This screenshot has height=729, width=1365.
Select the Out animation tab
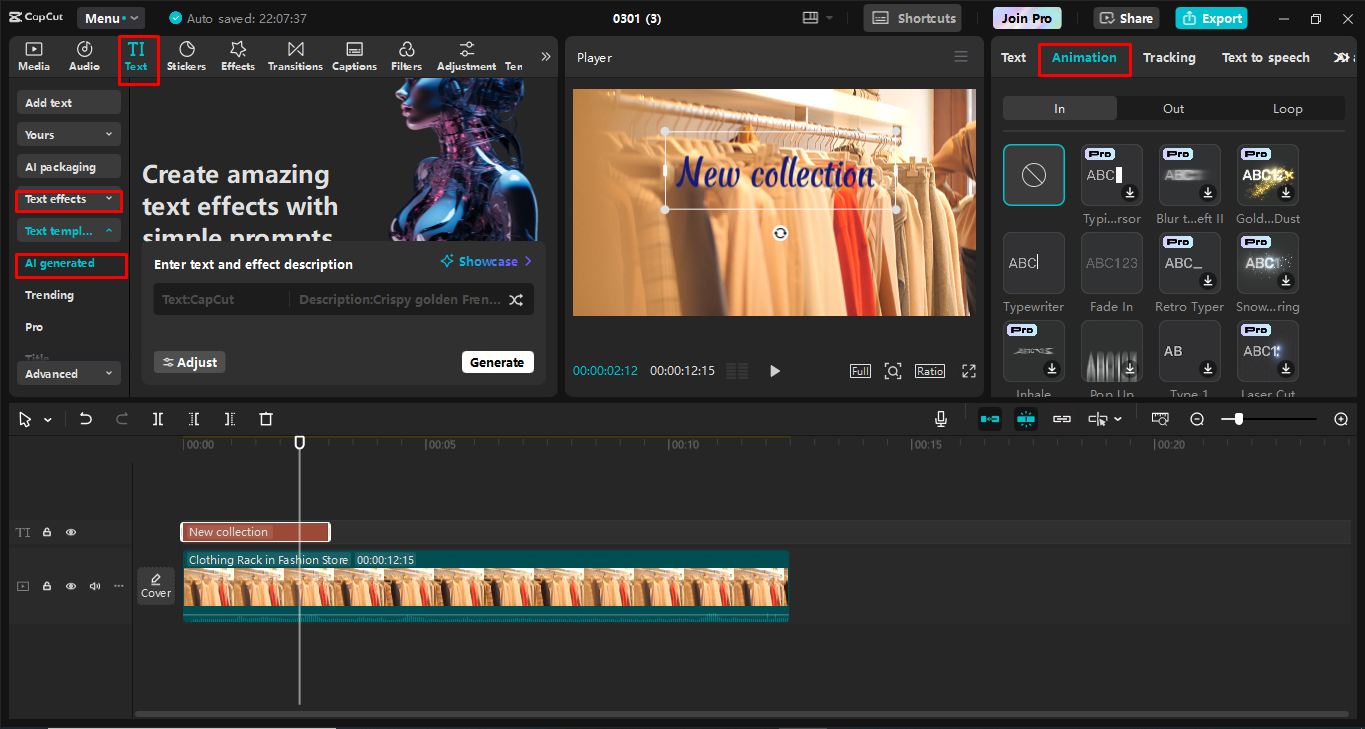[1173, 109]
